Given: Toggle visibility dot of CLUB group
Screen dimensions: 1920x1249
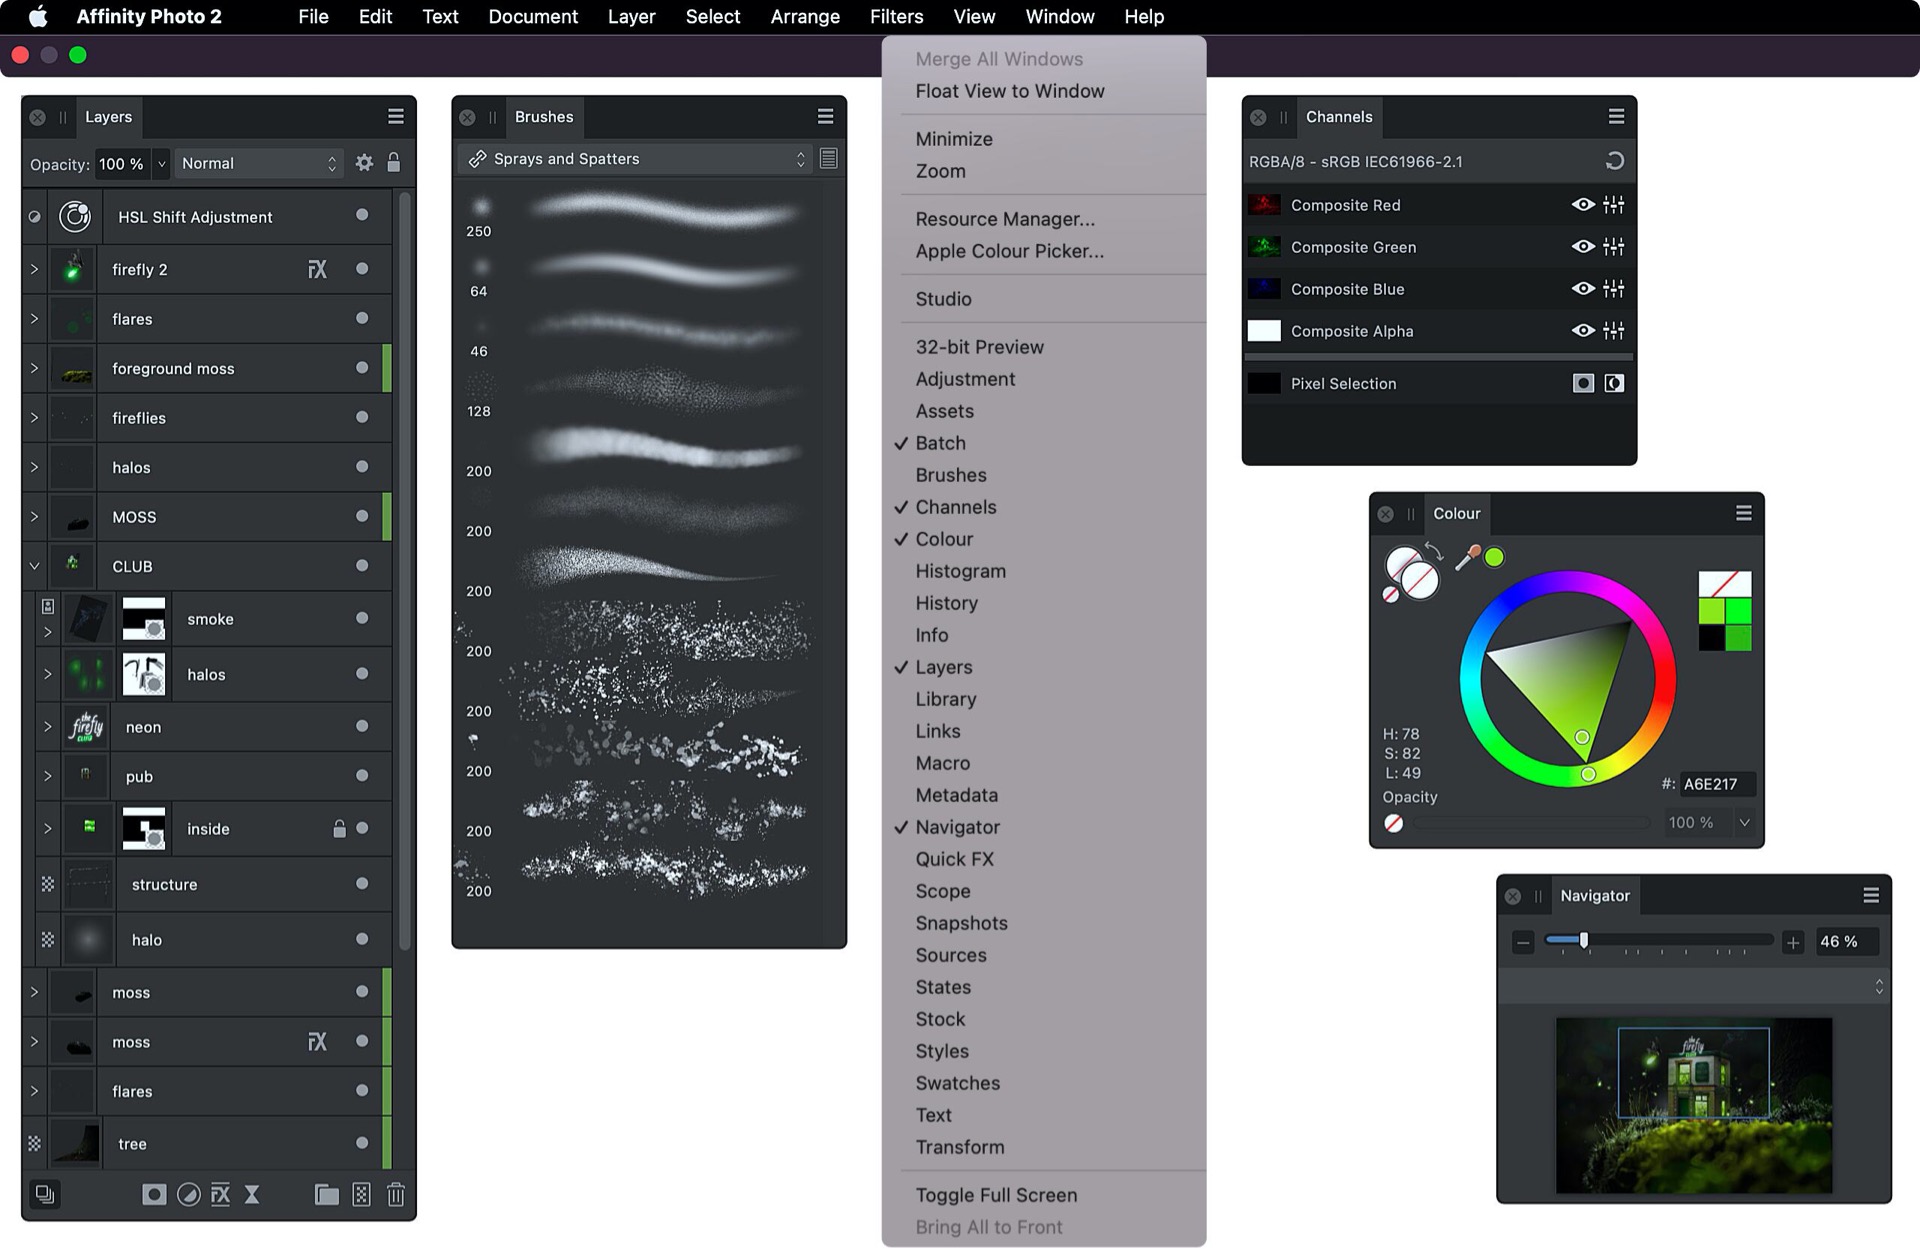Looking at the screenshot, I should 362,566.
